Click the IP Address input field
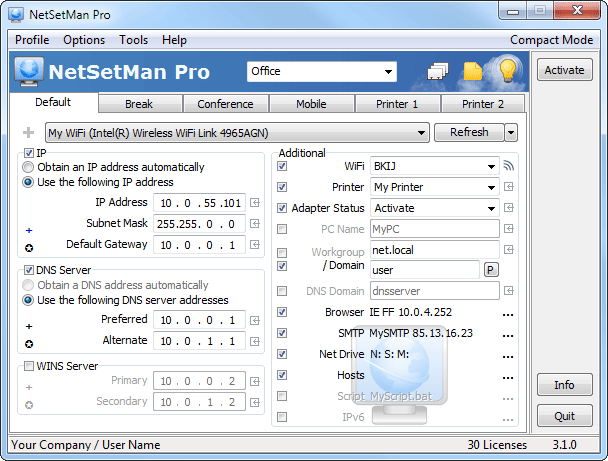Viewport: 608px width, 461px height. pyautogui.click(x=199, y=203)
